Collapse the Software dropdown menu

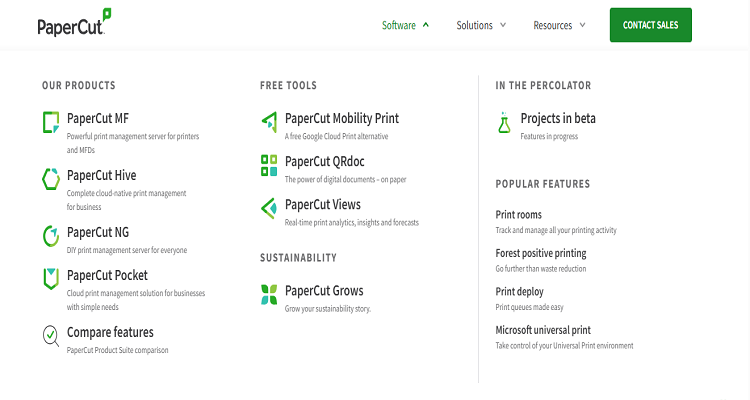405,25
